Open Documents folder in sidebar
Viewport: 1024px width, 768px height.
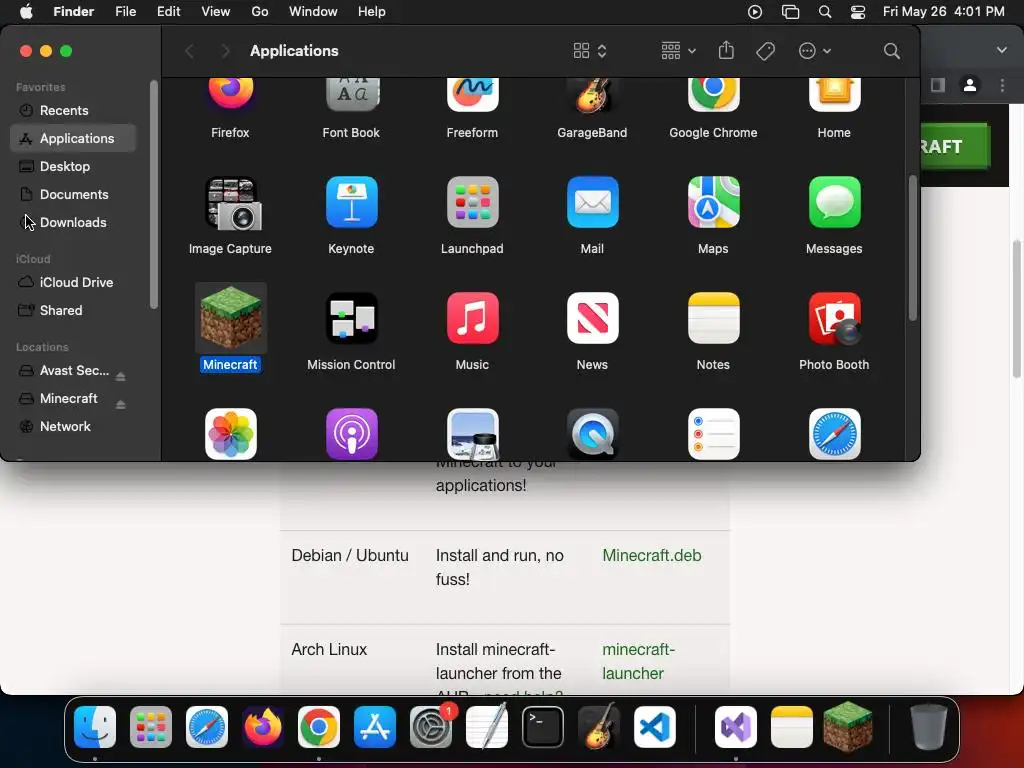[x=73, y=195]
